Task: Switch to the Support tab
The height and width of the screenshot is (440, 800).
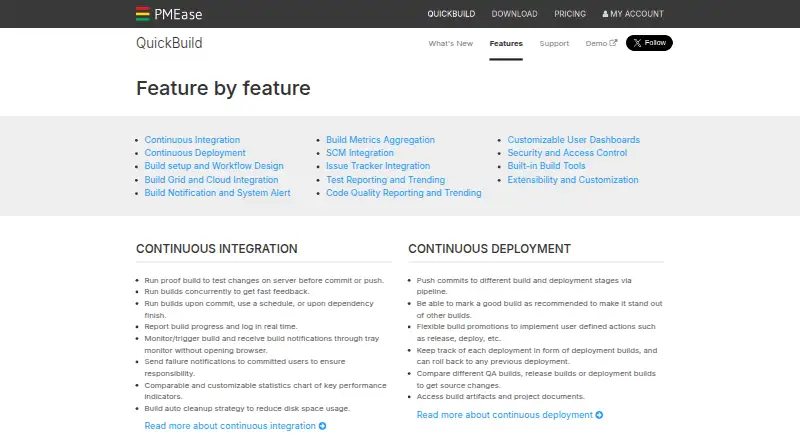Action: pyautogui.click(x=554, y=43)
